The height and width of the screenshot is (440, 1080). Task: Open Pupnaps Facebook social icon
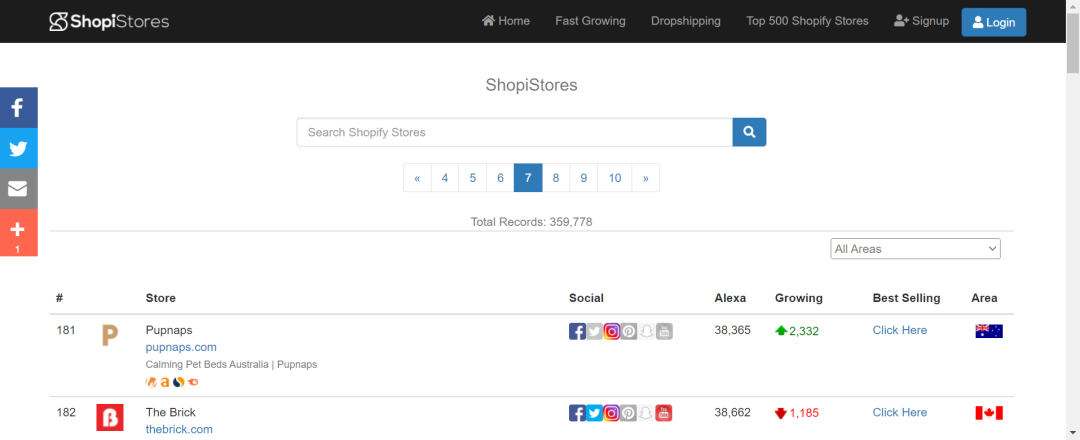[577, 331]
